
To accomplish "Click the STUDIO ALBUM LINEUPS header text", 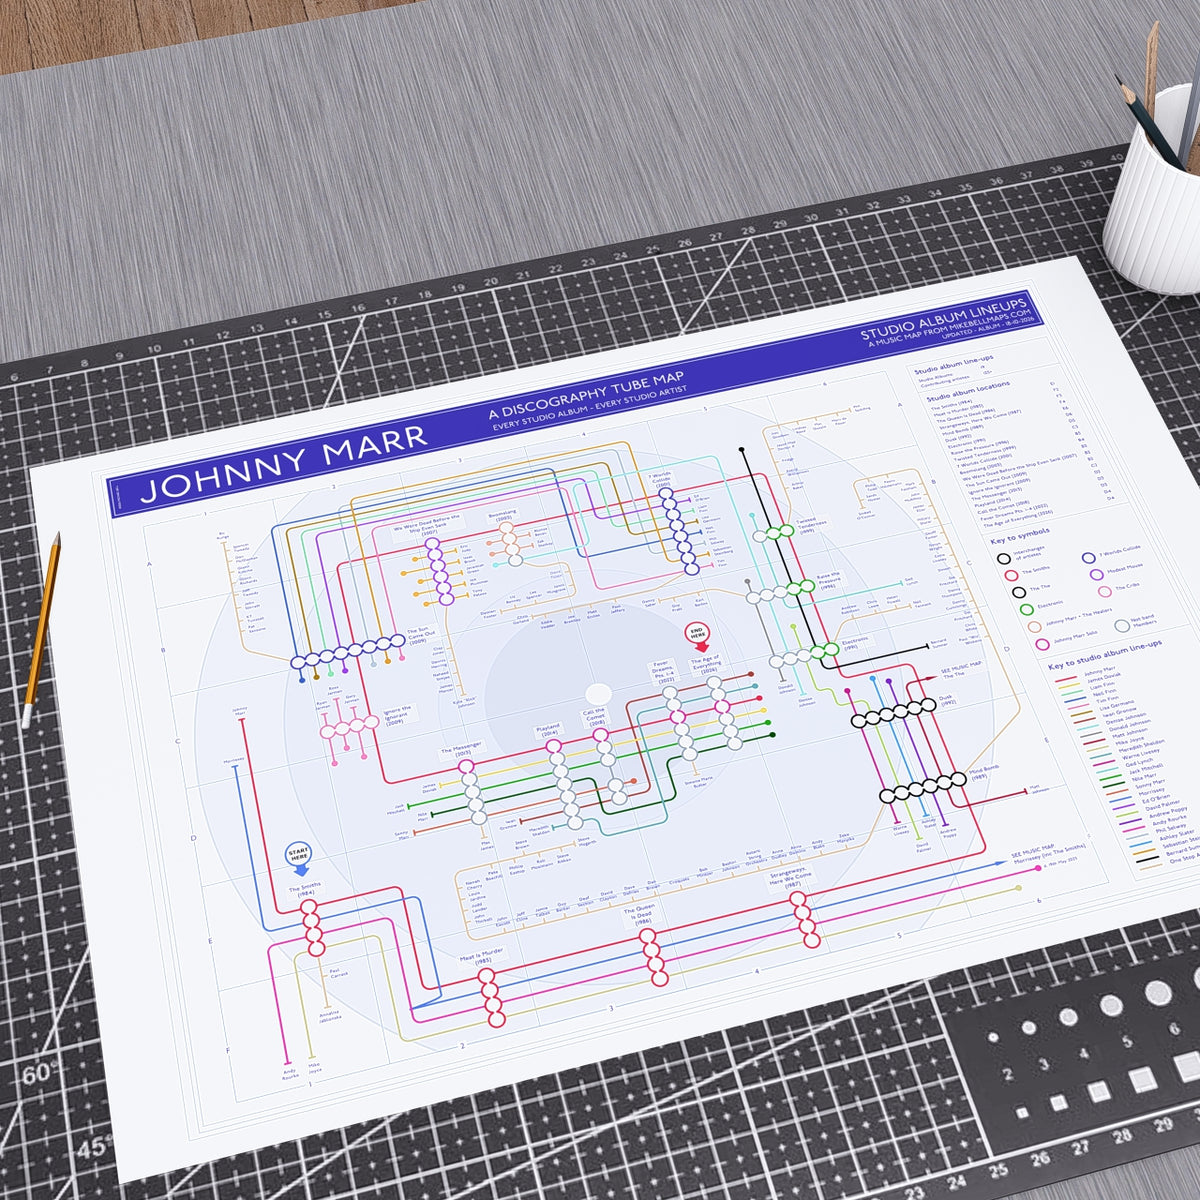I will [944, 318].
